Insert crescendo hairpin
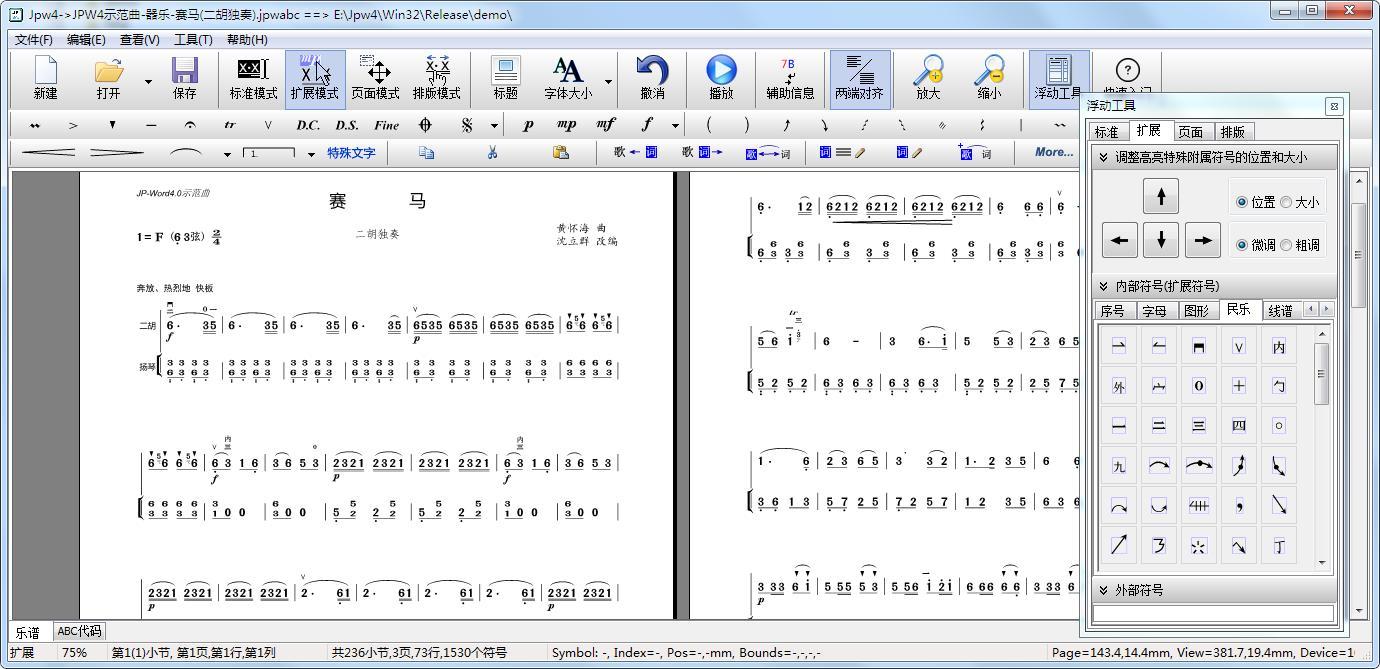 (47, 153)
